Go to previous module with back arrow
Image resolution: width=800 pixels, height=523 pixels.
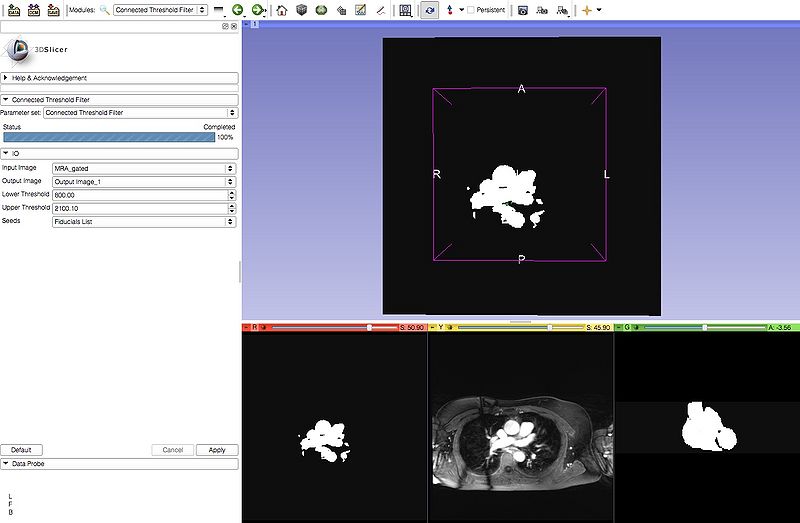237,9
